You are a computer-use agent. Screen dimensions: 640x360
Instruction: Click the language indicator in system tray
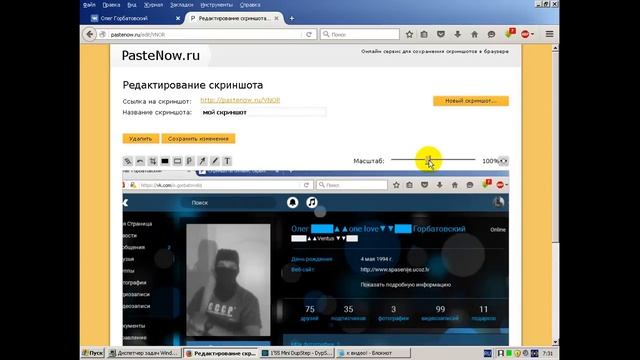pyautogui.click(x=488, y=353)
